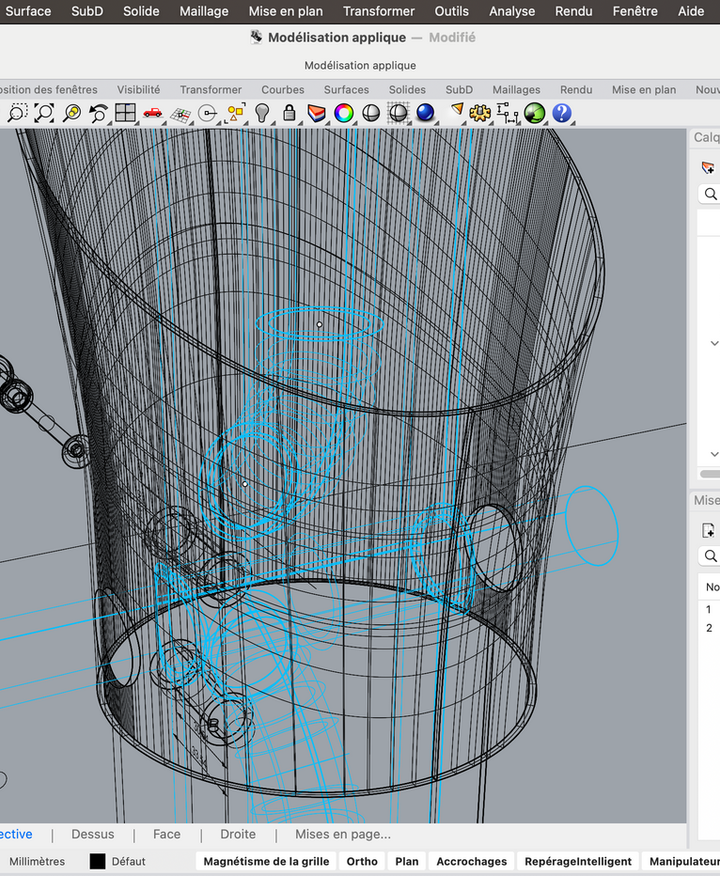
Task: Click the red car icon in toolbar
Action: (x=152, y=113)
